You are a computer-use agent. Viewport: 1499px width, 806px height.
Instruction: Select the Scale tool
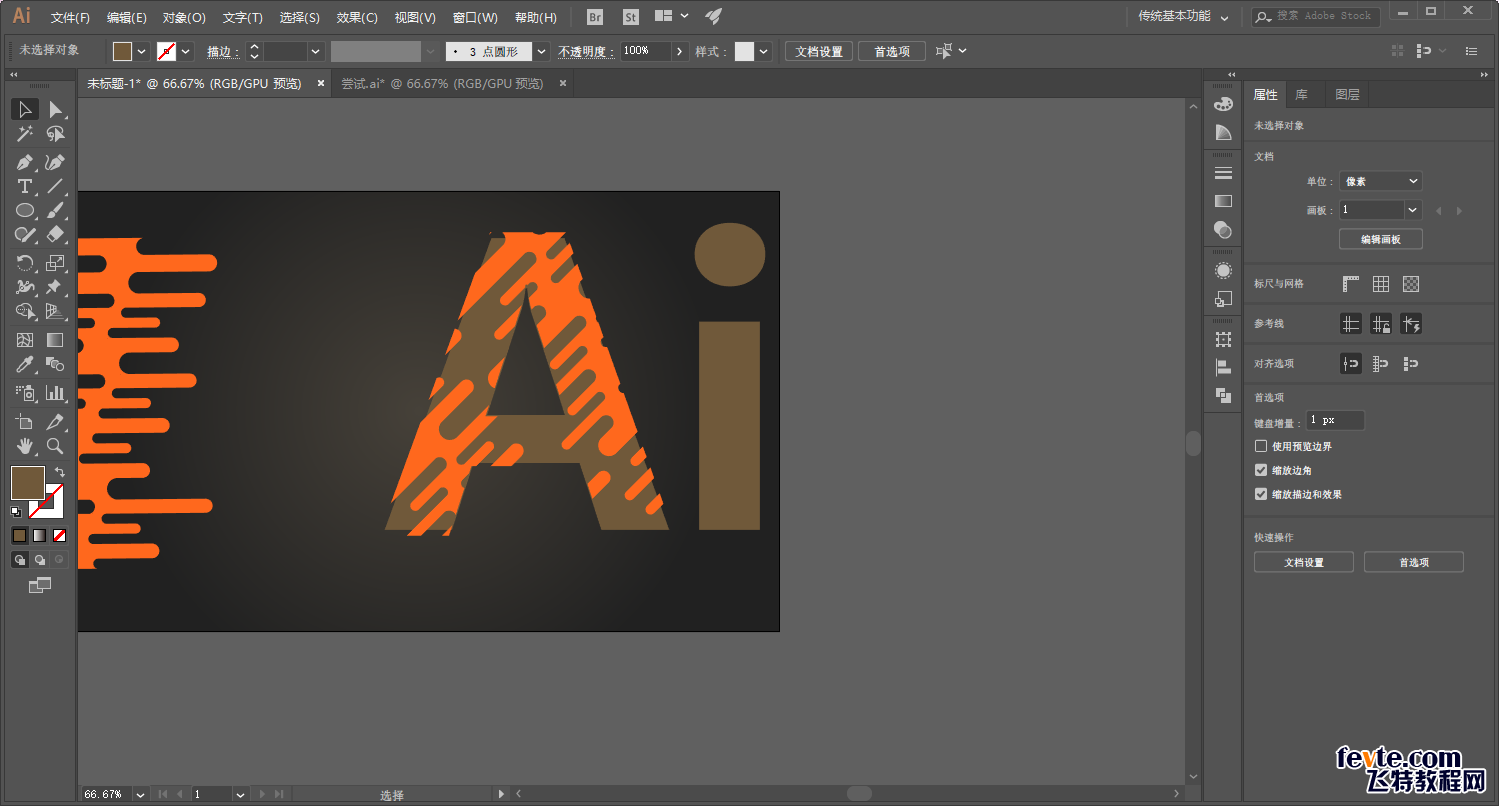(55, 263)
